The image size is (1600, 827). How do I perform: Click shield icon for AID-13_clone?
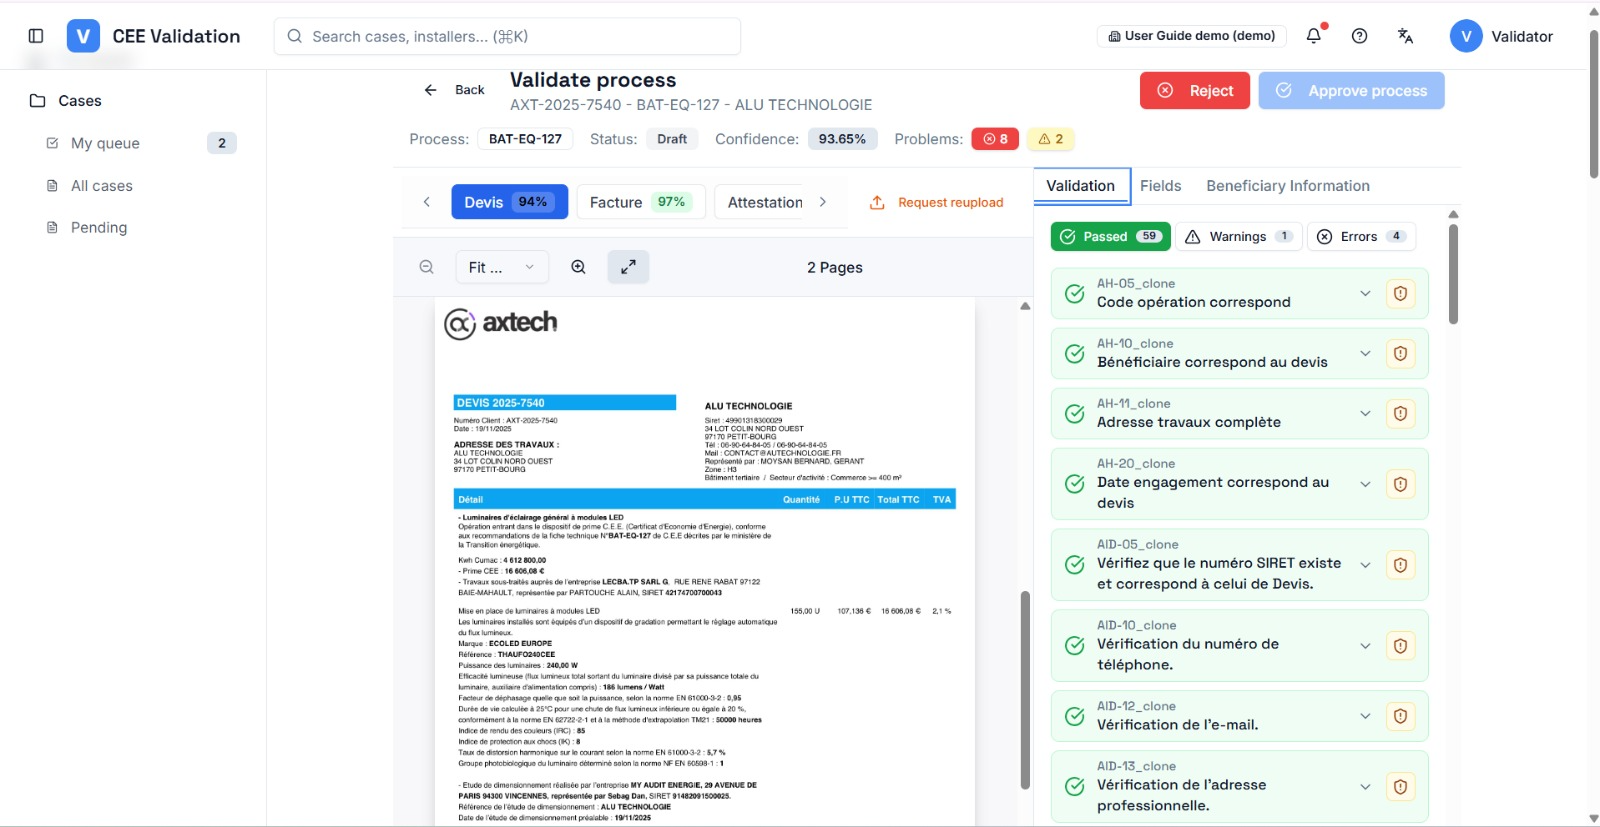coord(1400,787)
